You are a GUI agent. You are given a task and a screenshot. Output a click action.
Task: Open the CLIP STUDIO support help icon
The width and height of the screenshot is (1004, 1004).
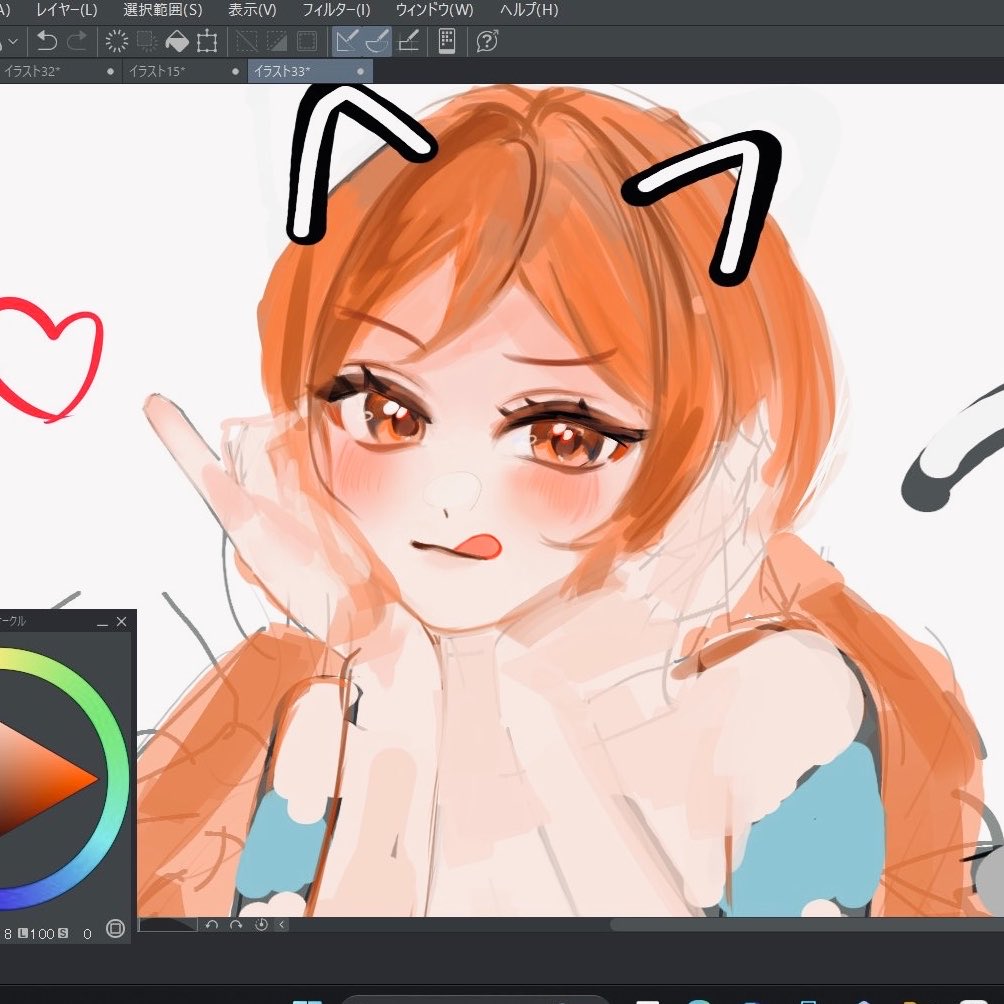(x=487, y=42)
